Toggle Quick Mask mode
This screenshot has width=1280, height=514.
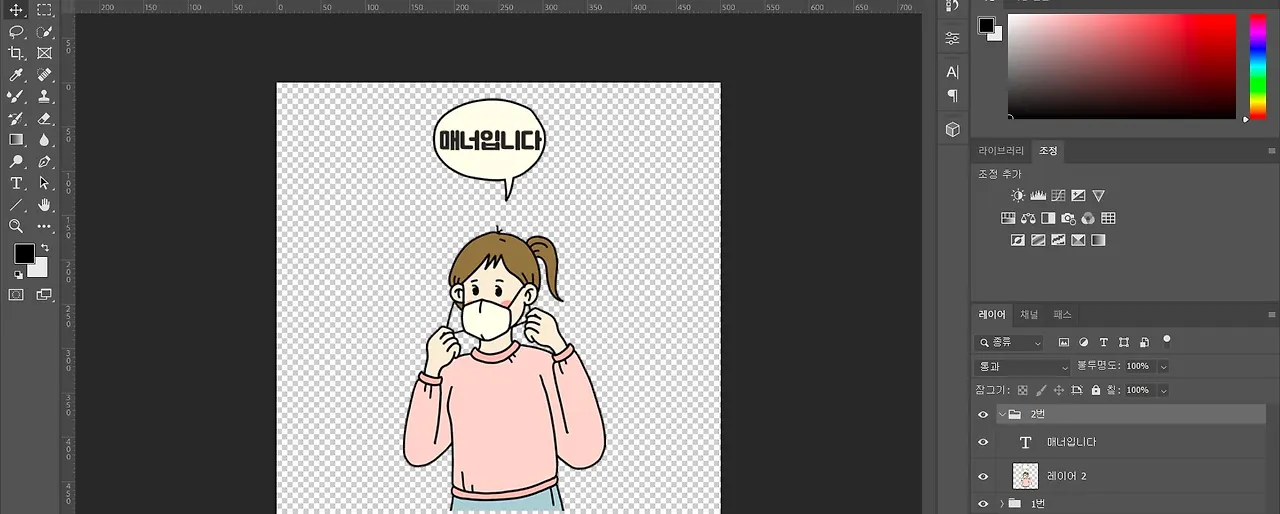click(x=16, y=295)
